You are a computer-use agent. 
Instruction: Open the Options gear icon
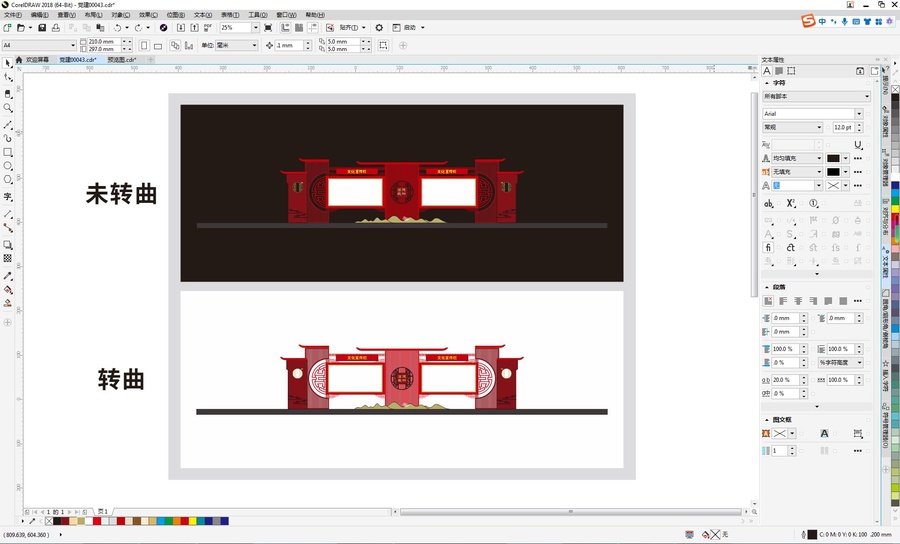click(379, 28)
